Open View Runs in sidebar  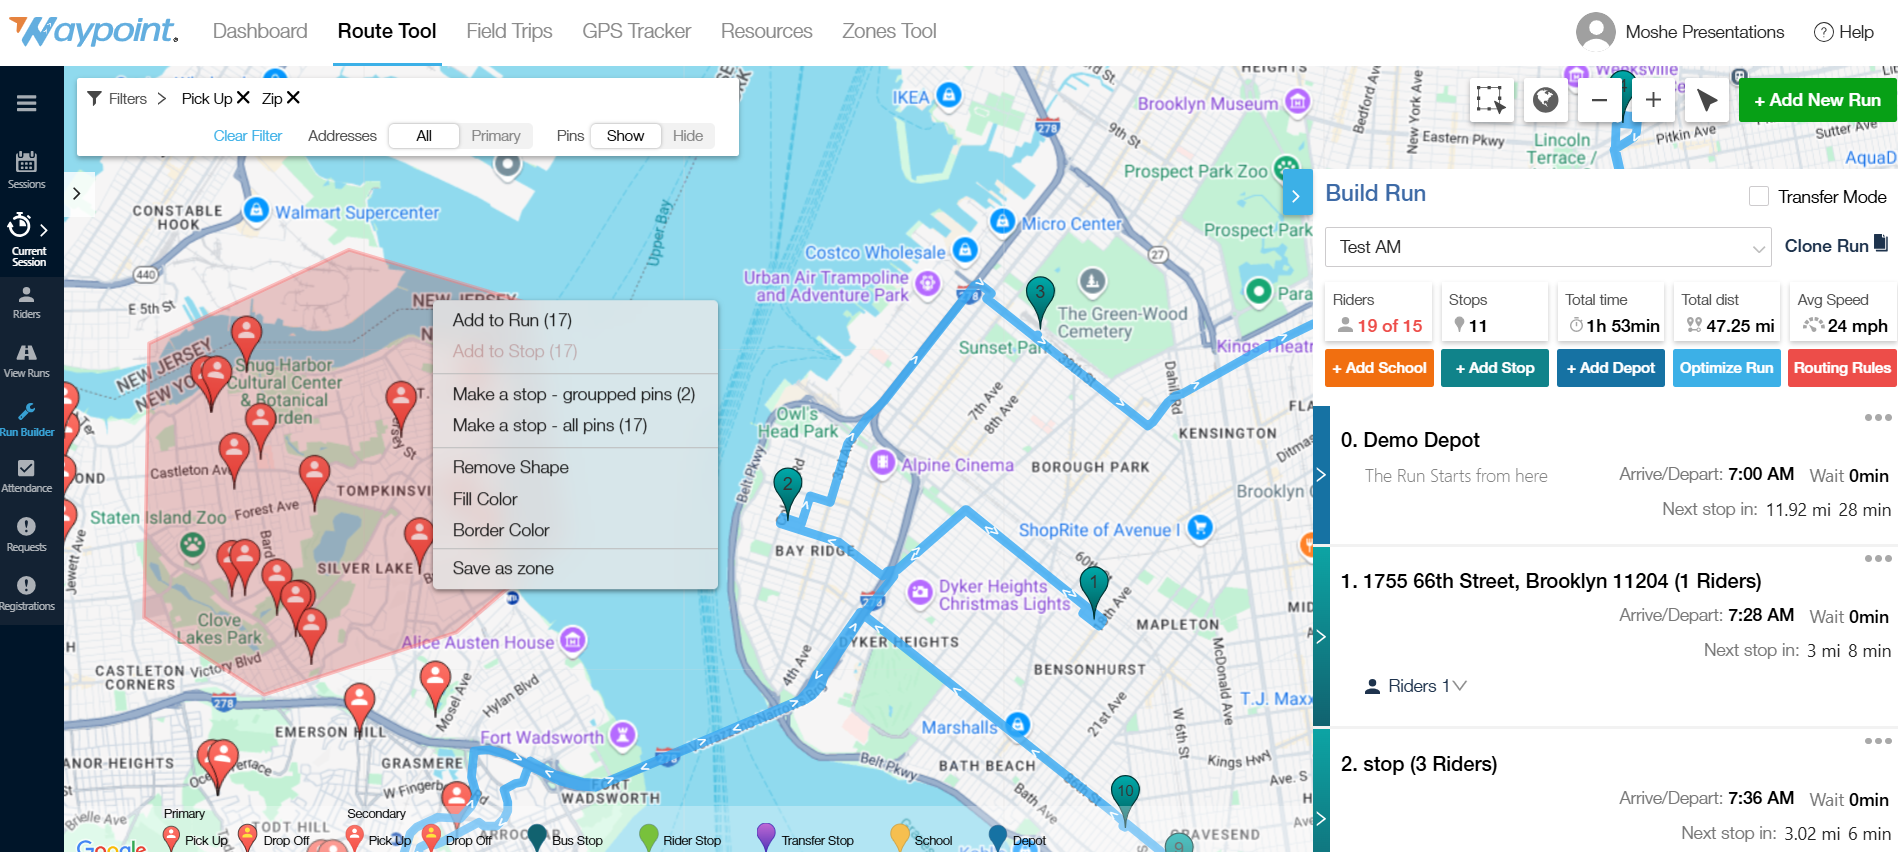click(x=27, y=361)
